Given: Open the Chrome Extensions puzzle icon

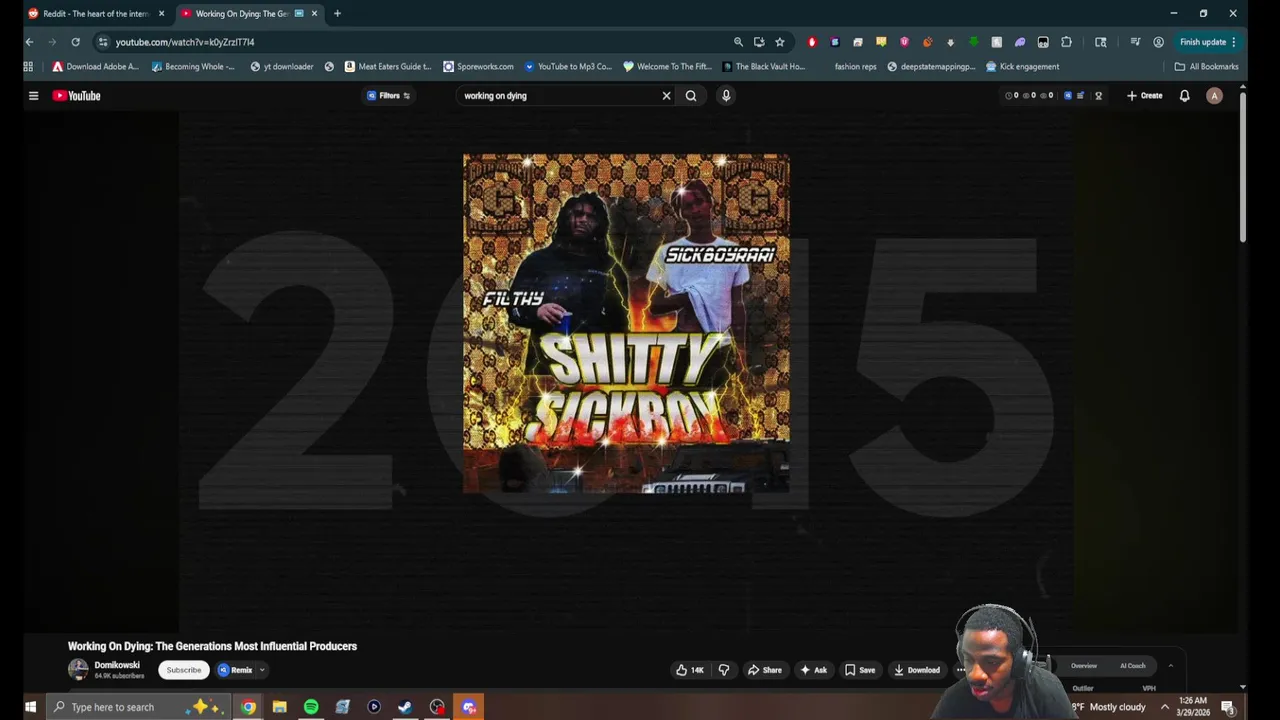Looking at the screenshot, I should (x=1066, y=42).
